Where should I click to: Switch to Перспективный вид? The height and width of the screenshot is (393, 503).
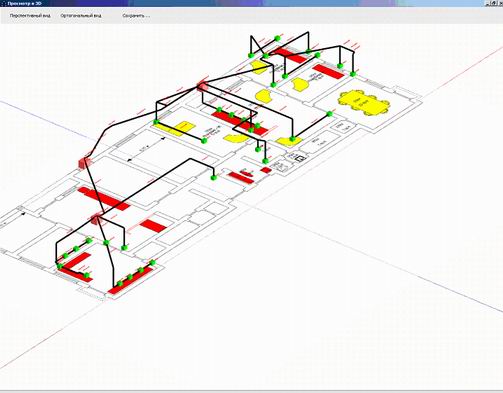point(30,16)
